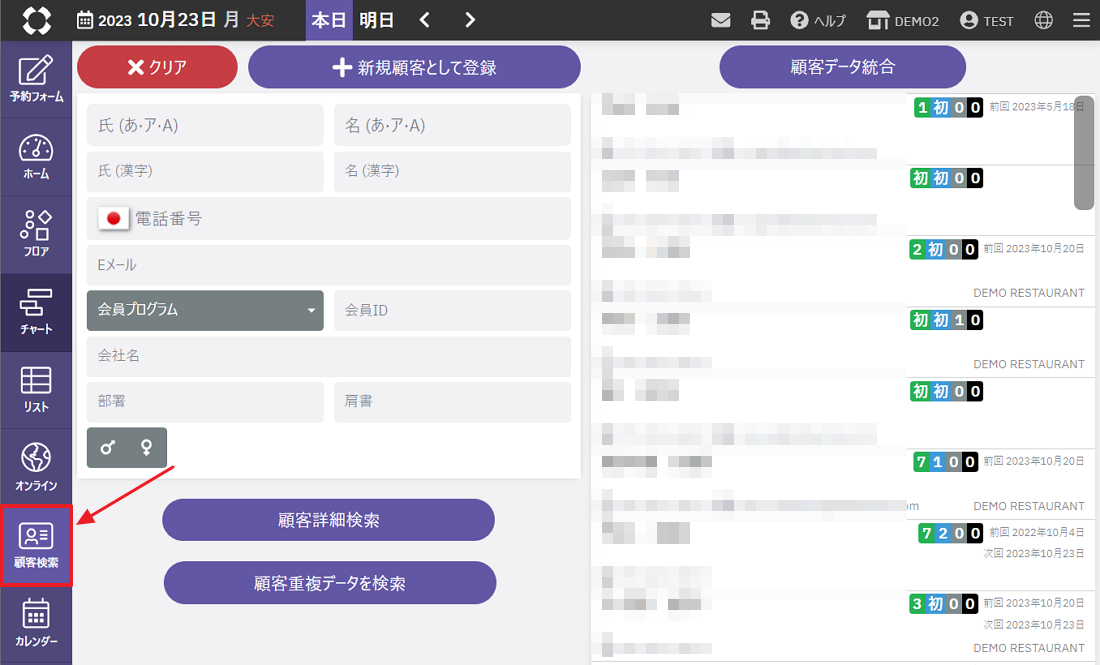Click the Eメール input field

click(x=329, y=265)
